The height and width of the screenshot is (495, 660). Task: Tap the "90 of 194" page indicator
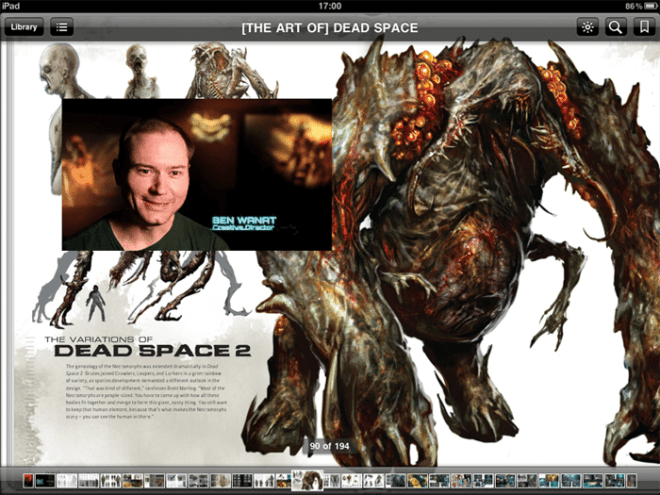pos(330,446)
